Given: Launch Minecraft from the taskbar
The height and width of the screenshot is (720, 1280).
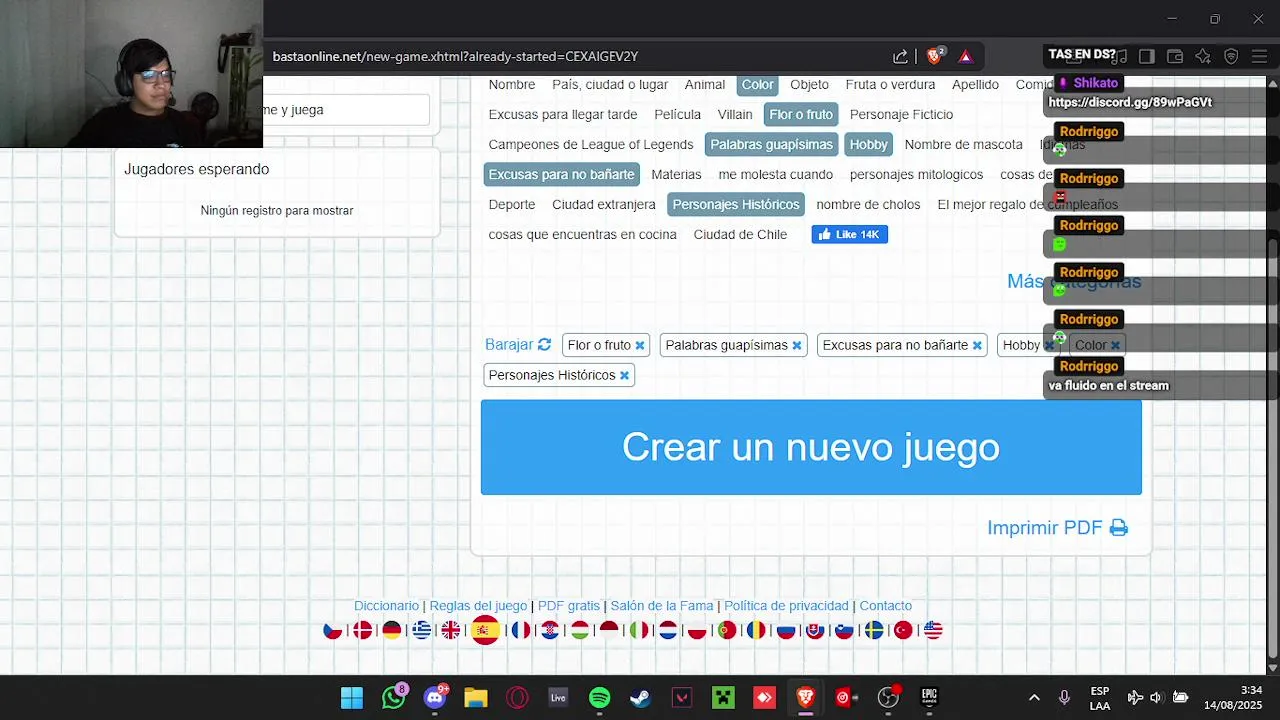Looking at the screenshot, I should click(723, 698).
